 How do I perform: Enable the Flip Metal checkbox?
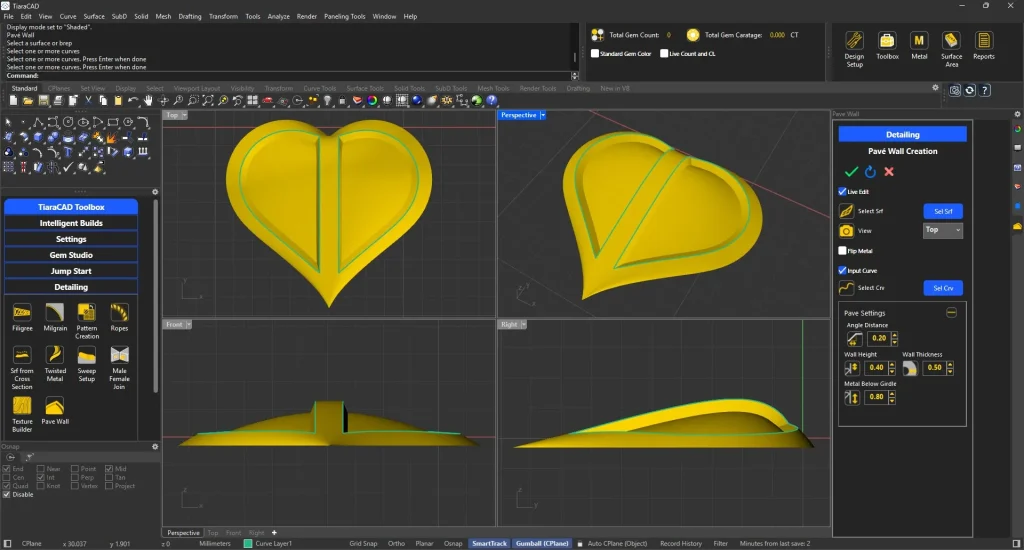(842, 251)
